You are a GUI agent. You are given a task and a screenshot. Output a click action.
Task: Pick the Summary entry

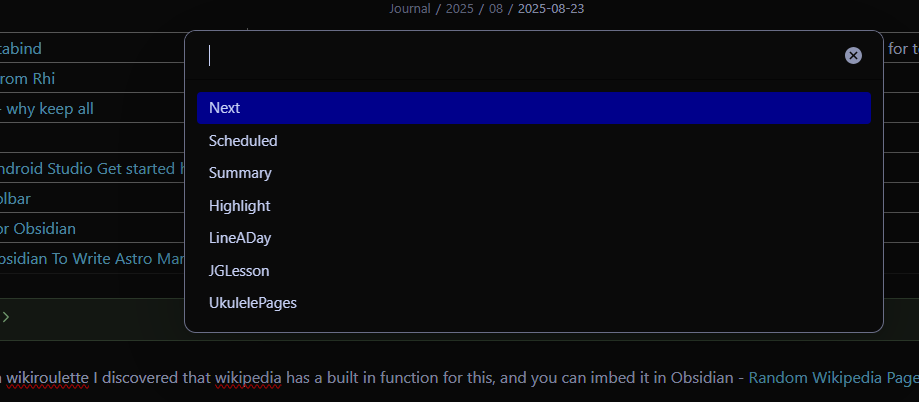point(533,173)
